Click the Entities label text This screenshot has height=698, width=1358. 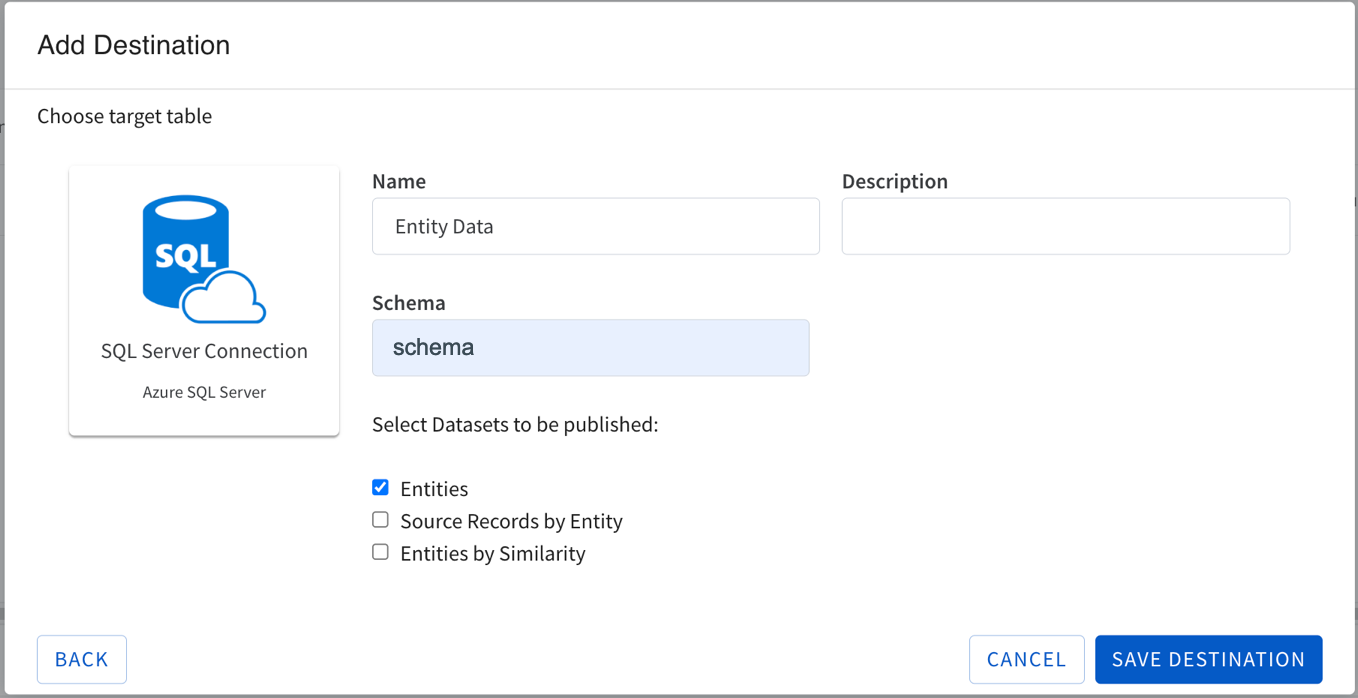click(x=434, y=489)
